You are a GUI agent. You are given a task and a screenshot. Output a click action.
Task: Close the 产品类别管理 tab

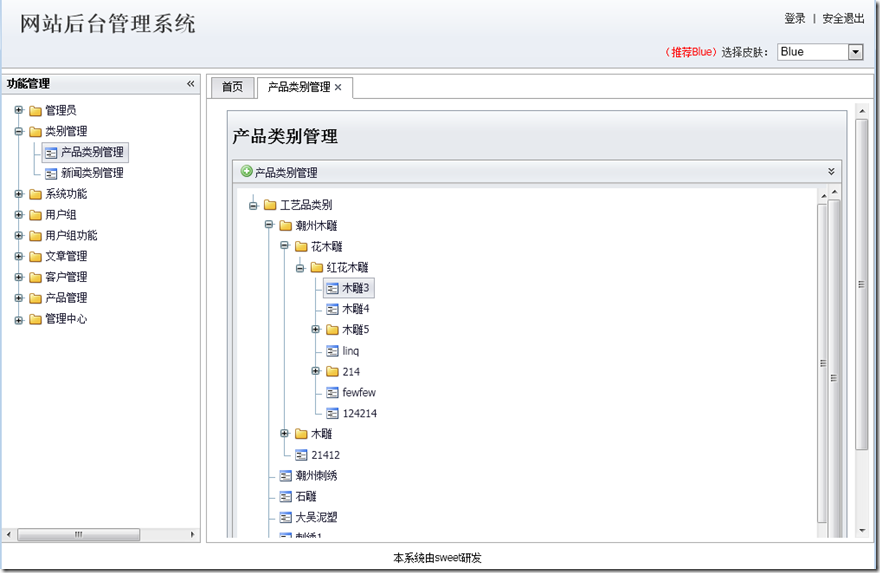pyautogui.click(x=338, y=87)
